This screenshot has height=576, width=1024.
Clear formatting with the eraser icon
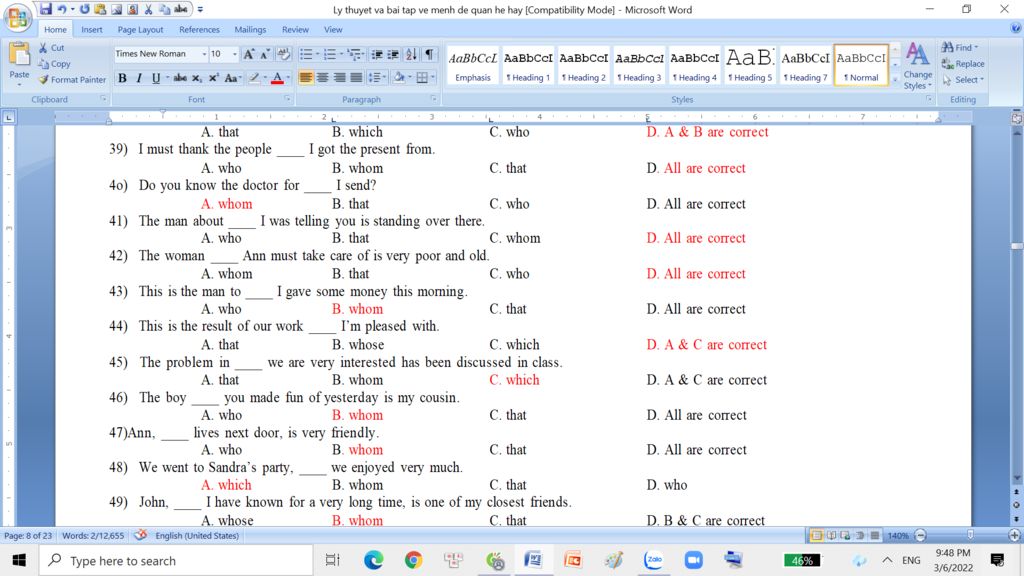tap(283, 54)
